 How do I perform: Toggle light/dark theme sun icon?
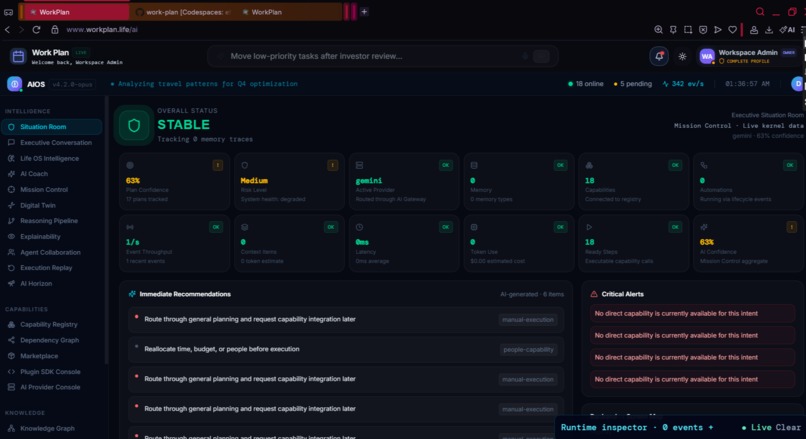(x=682, y=57)
